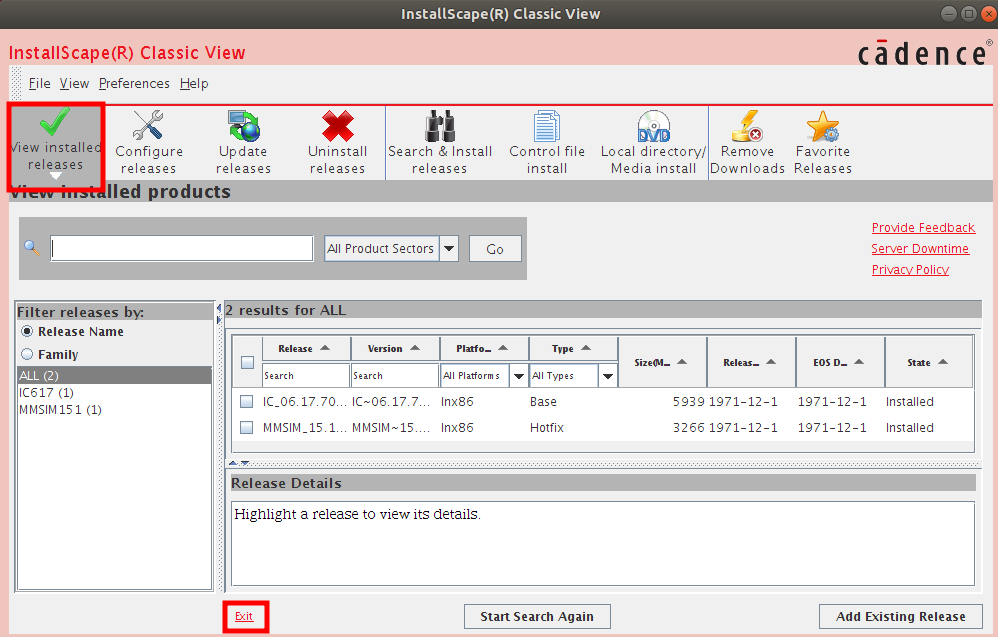Collapse the filter panel divider arrows
Image resolution: width=998 pixels, height=637 pixels.
tap(219, 314)
